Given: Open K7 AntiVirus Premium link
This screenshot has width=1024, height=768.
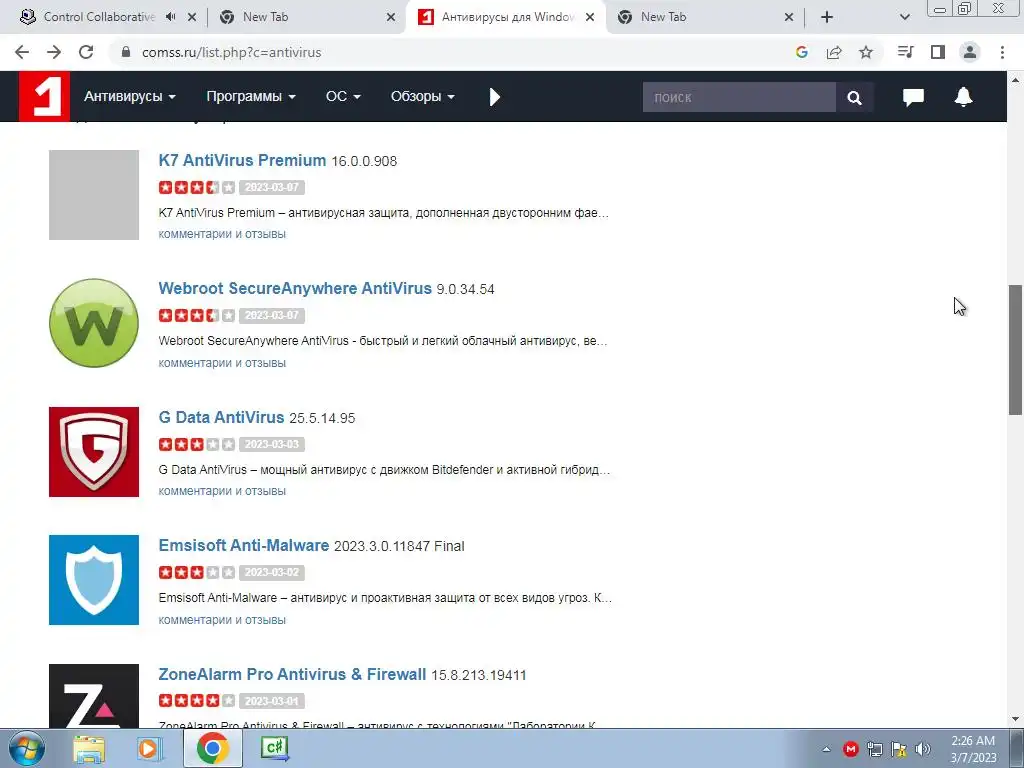Looking at the screenshot, I should coord(242,160).
